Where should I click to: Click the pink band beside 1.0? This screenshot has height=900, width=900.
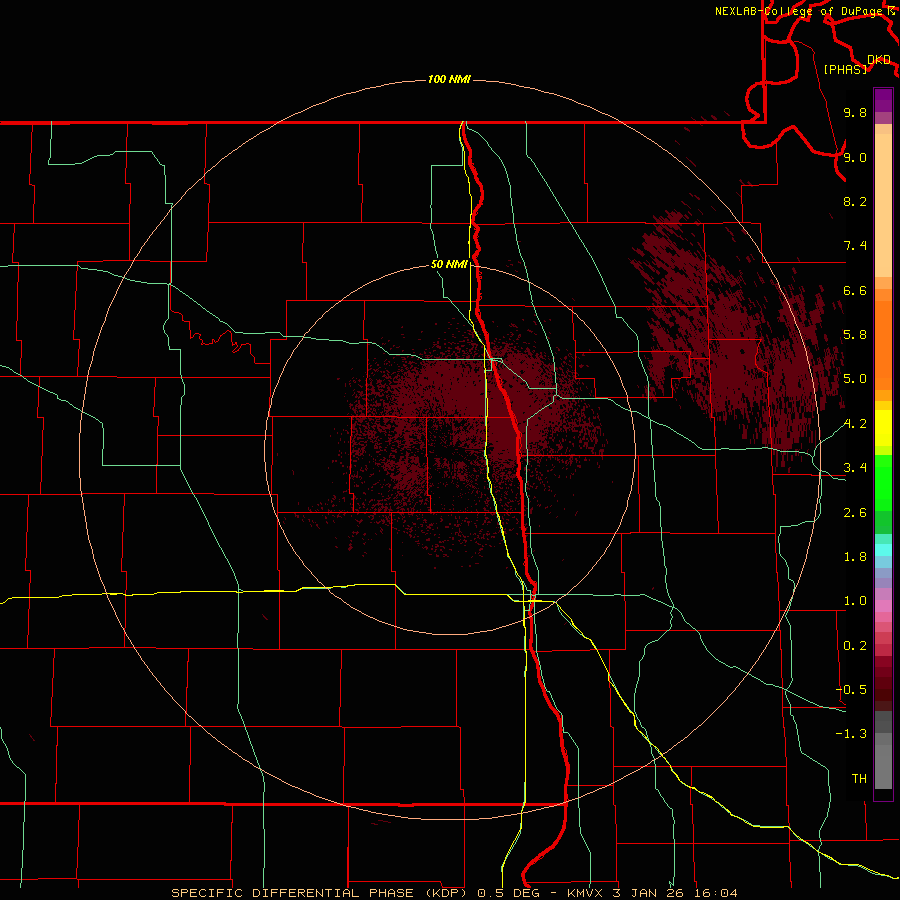883,606
